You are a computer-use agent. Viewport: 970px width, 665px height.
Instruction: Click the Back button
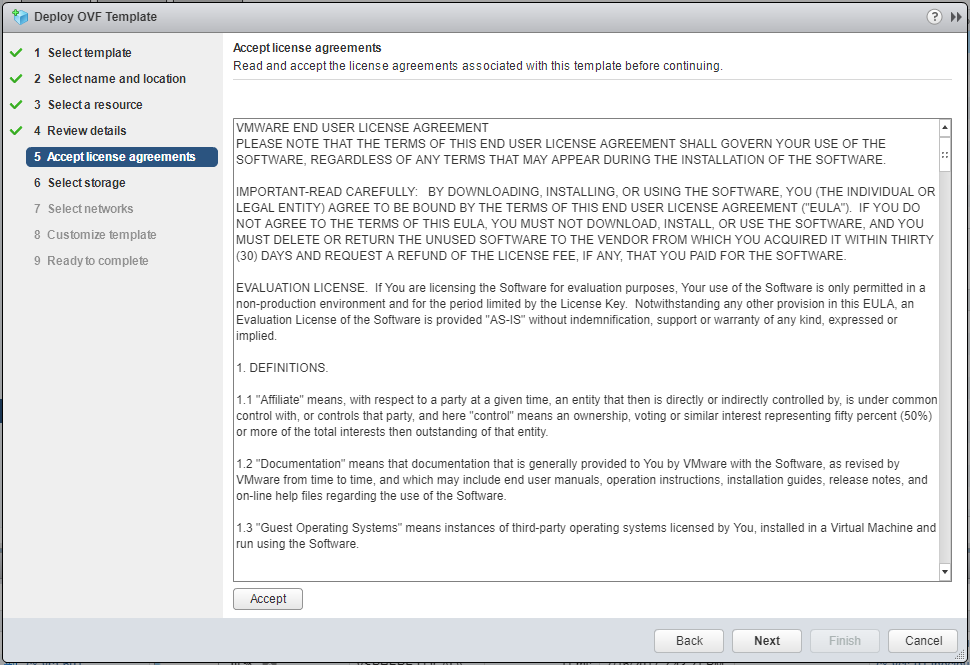[689, 641]
